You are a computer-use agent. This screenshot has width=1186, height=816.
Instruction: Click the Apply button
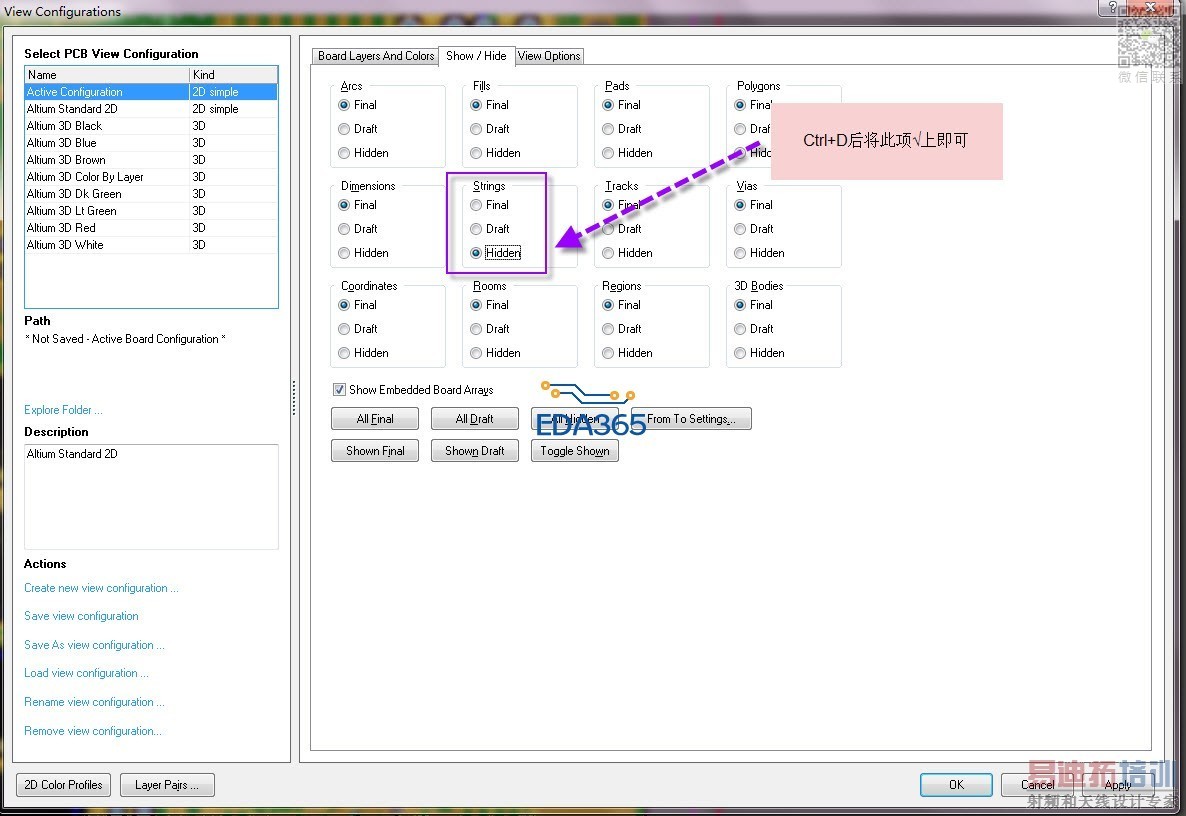[x=1118, y=785]
